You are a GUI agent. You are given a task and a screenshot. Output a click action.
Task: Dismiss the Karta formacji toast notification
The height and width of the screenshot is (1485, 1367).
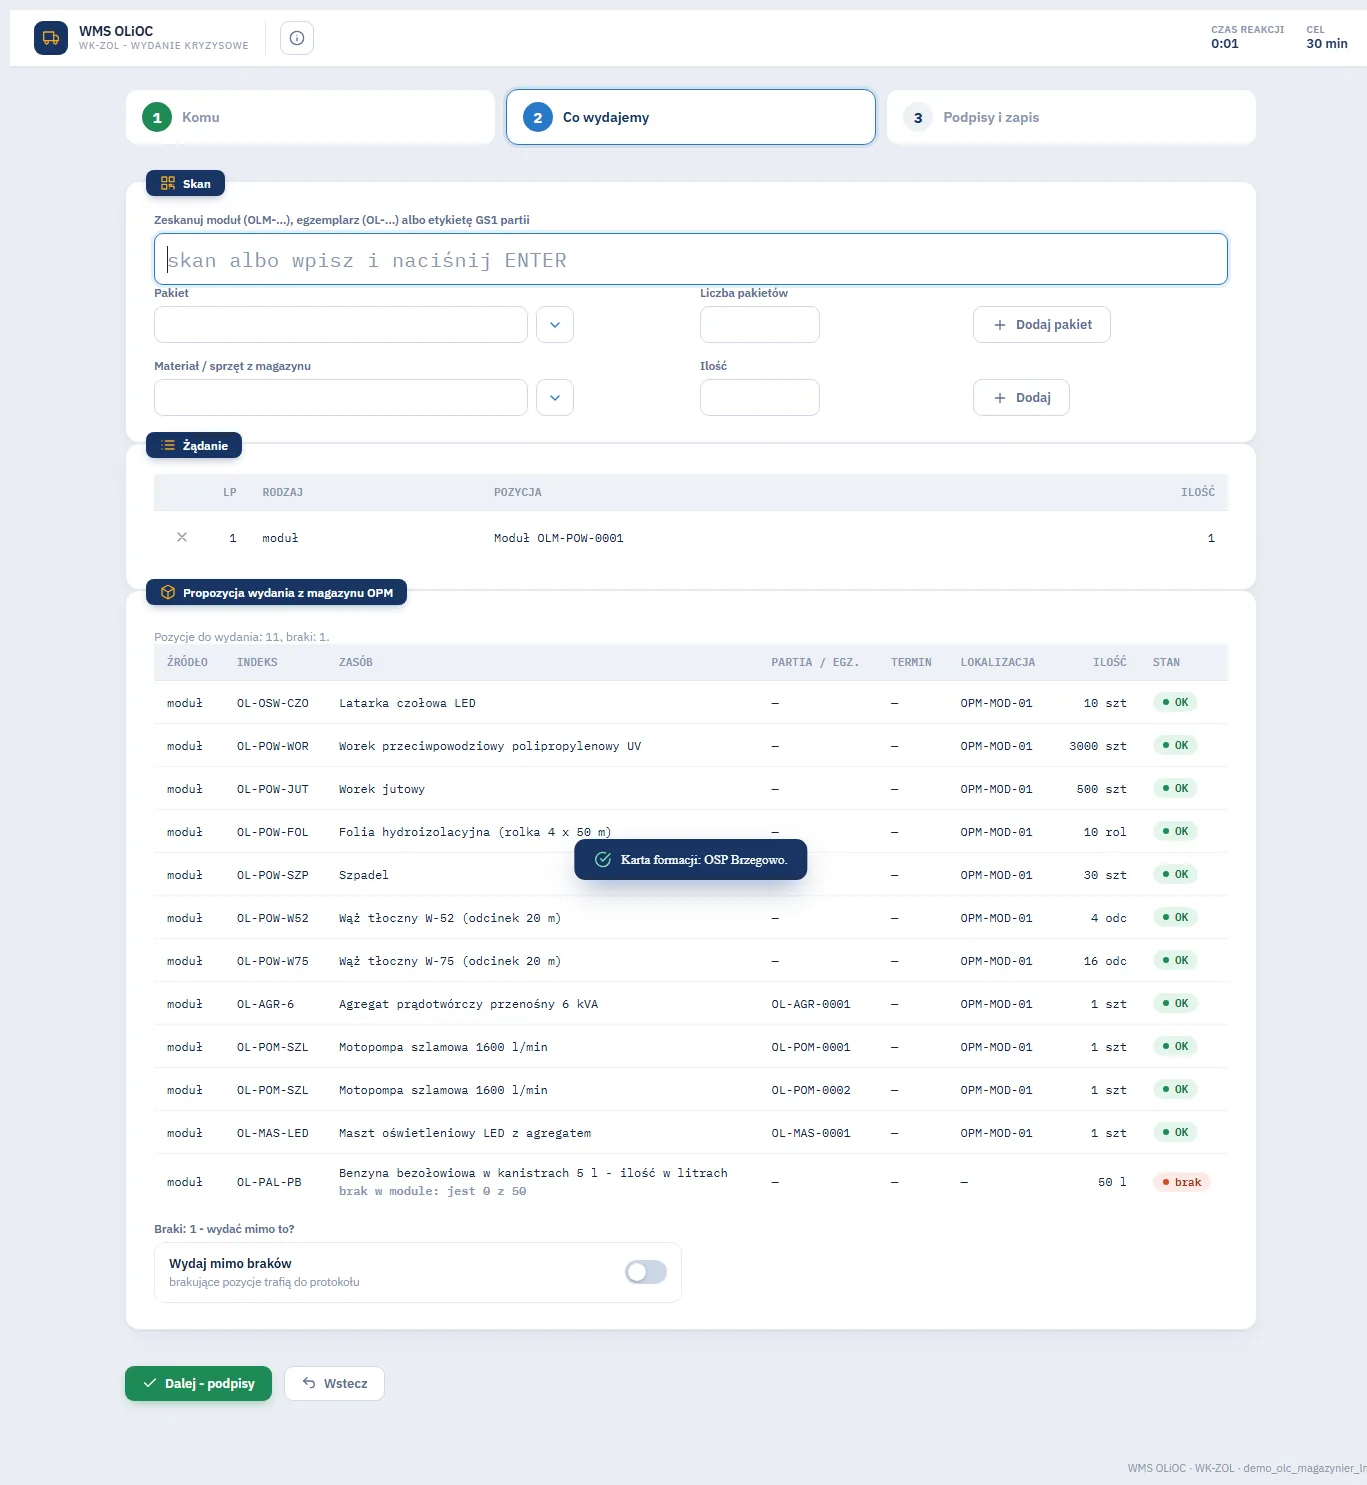coord(690,860)
